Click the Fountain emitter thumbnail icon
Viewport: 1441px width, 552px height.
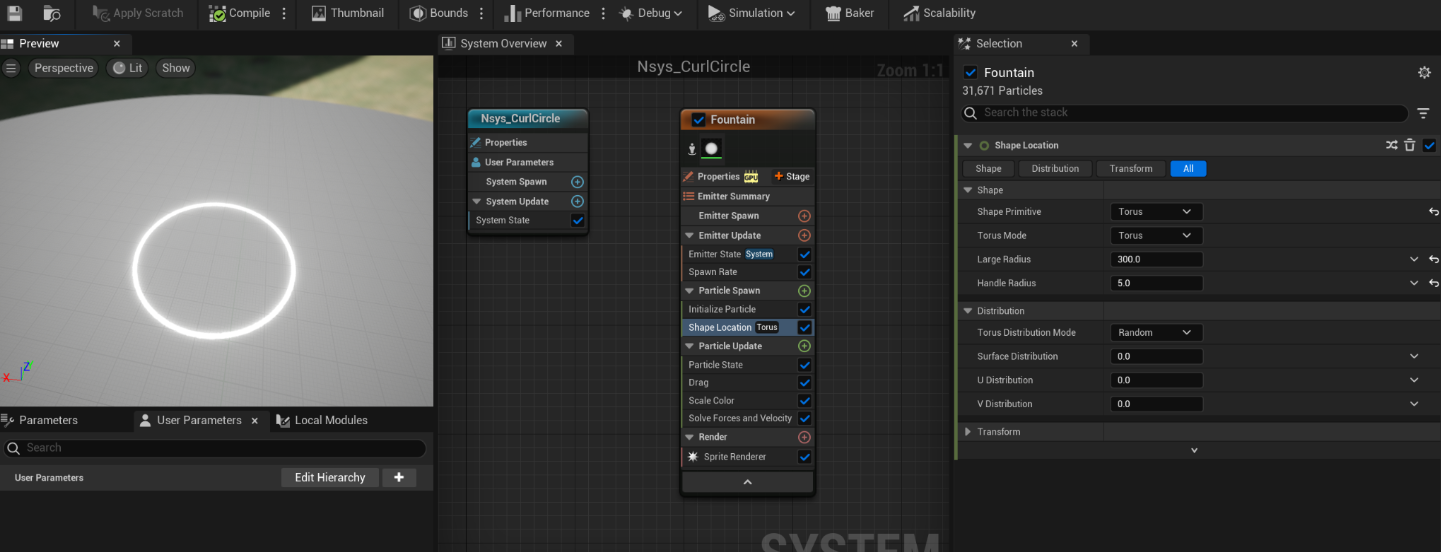point(711,149)
